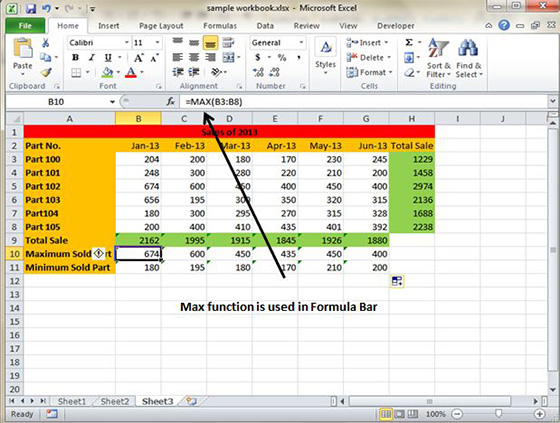The image size is (560, 423).
Task: Click Increase Decimal icon
Action: [258, 73]
